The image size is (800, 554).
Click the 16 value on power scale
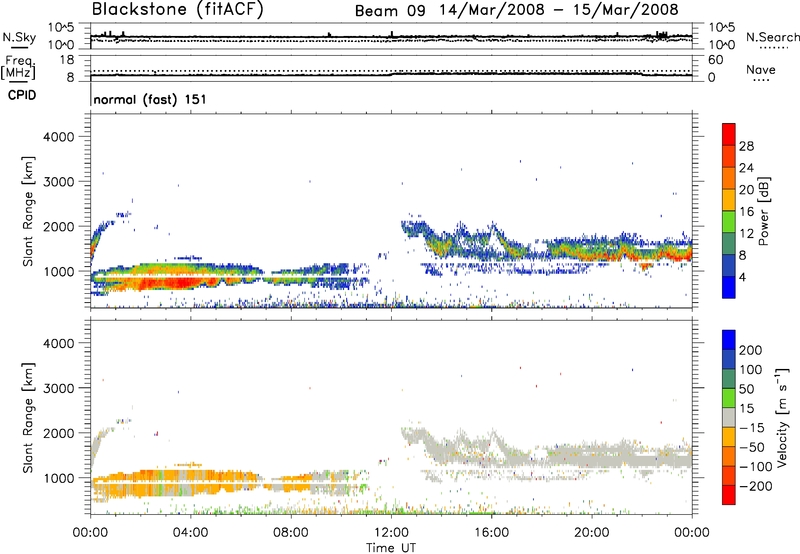[x=746, y=212]
